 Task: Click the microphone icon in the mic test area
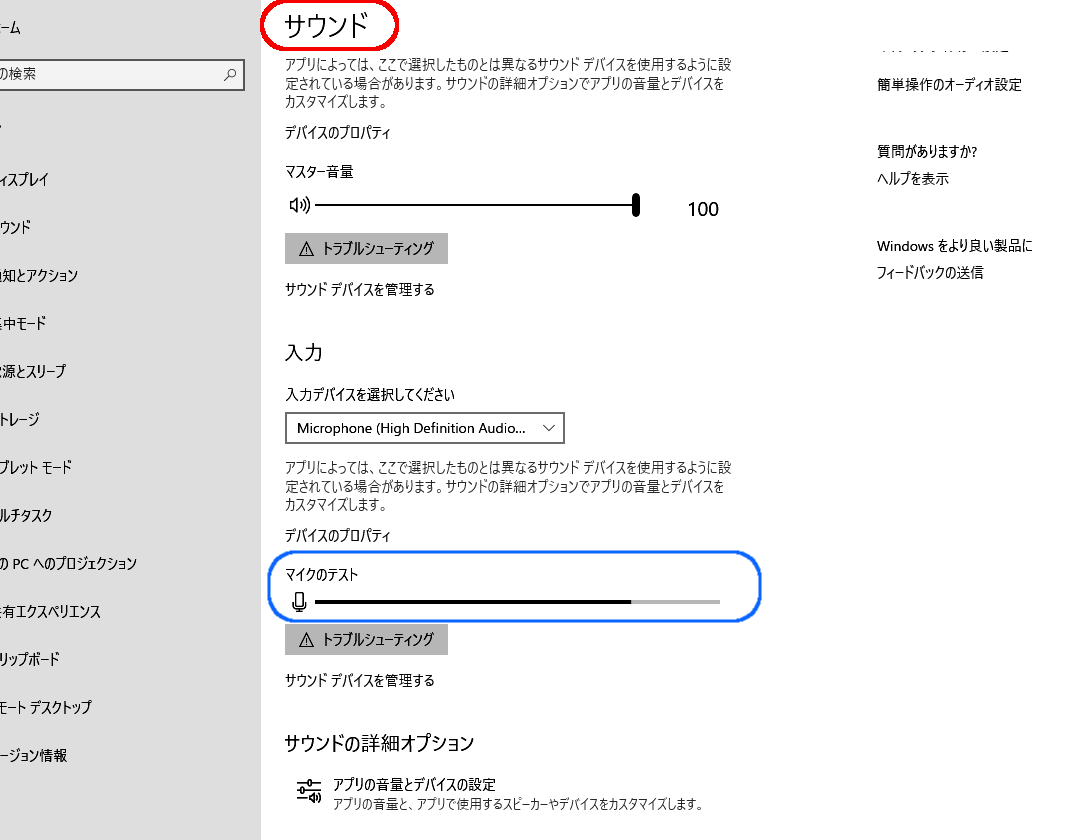click(x=299, y=601)
